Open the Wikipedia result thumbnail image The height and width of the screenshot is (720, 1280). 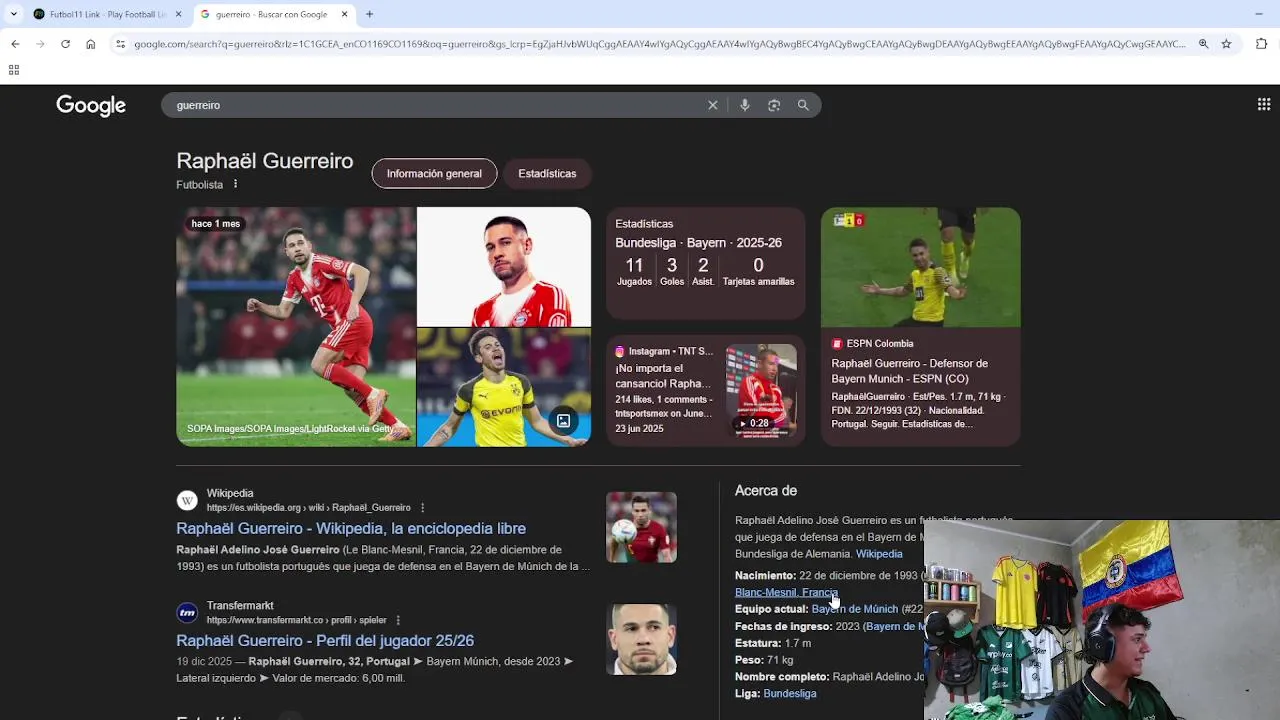[x=641, y=527]
